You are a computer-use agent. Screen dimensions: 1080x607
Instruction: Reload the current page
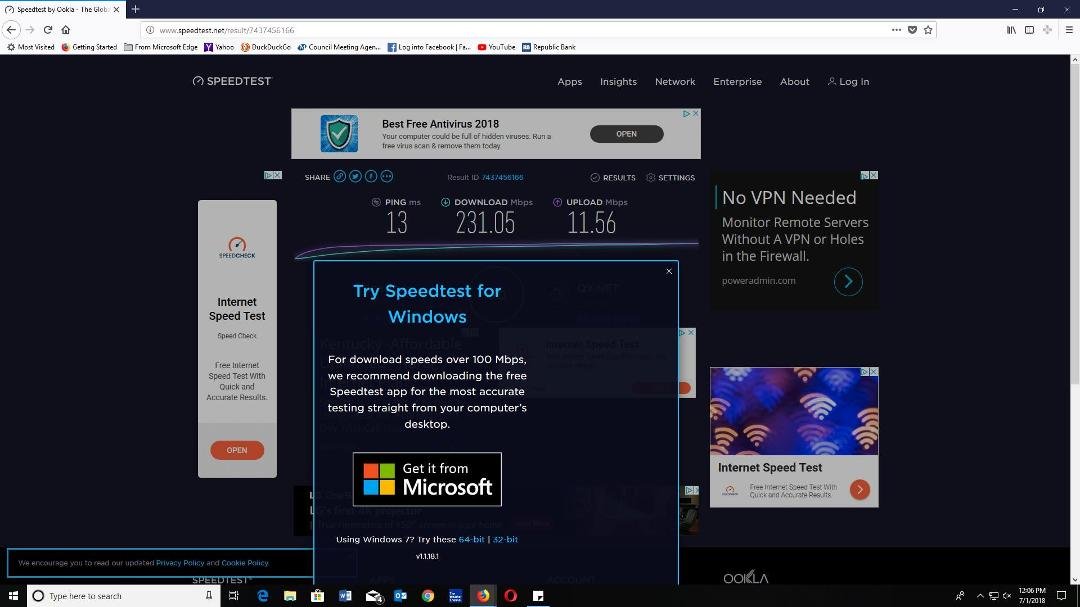click(48, 30)
